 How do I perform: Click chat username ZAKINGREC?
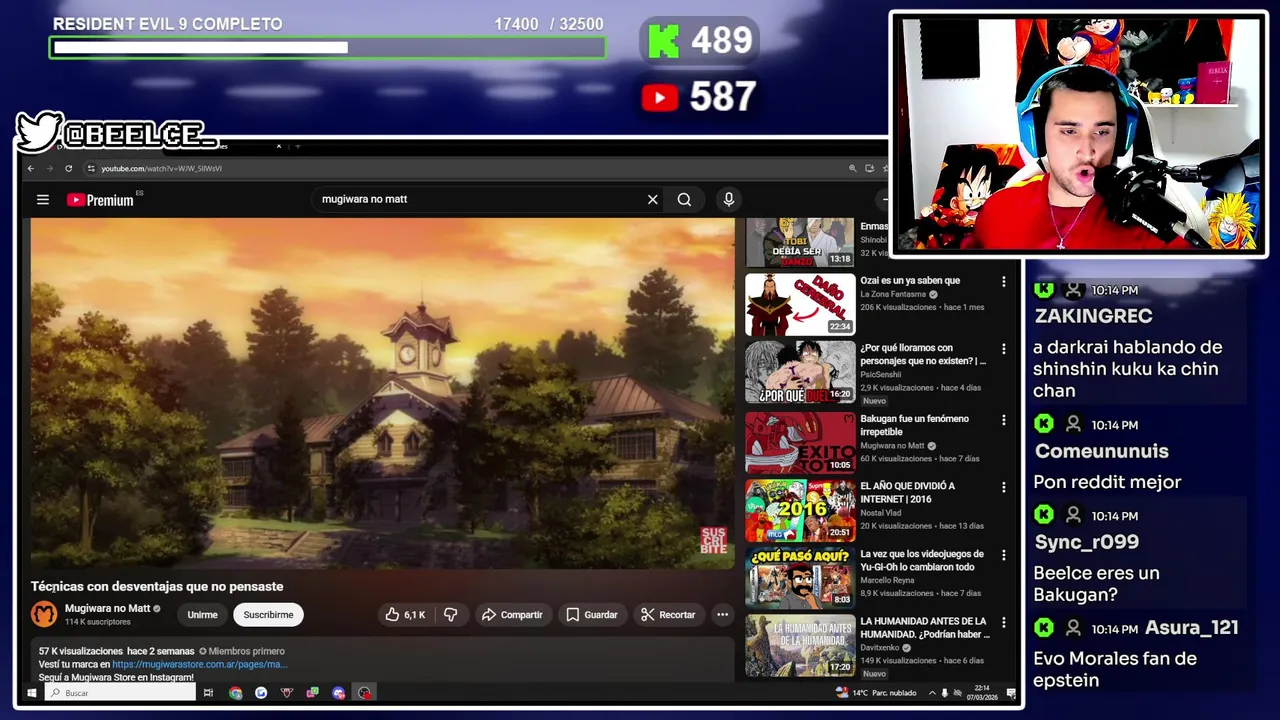[1093, 316]
